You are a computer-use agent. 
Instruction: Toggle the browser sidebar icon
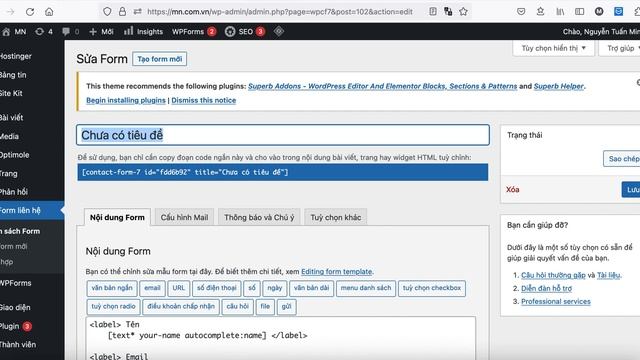[579, 12]
